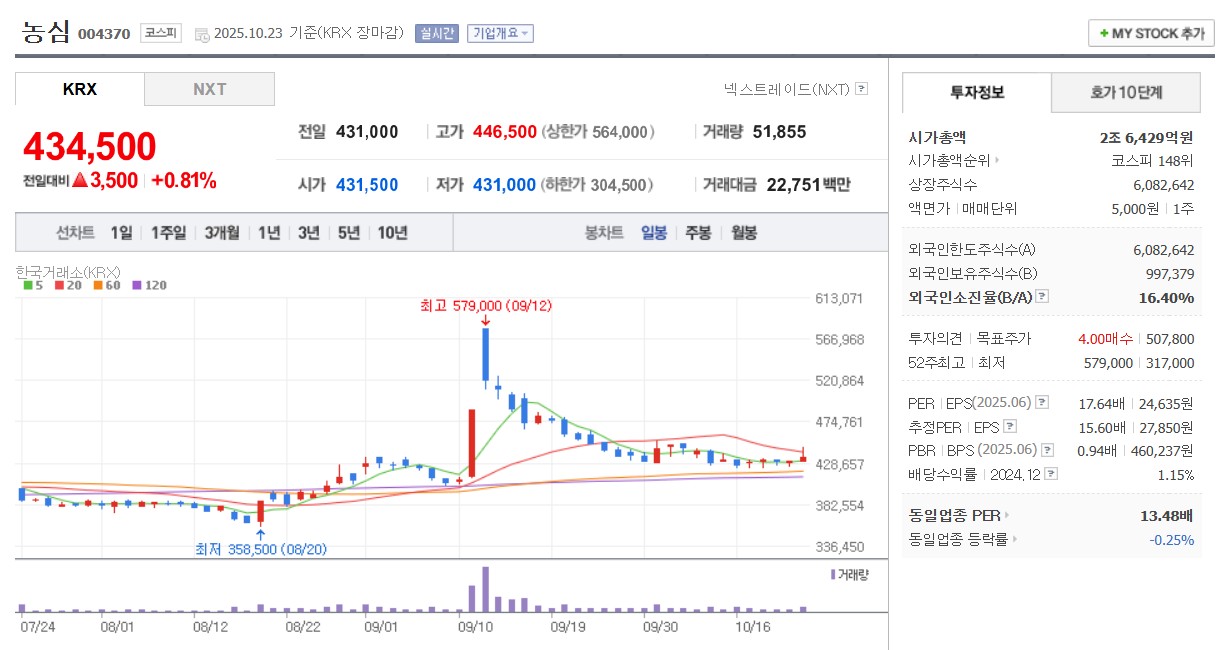Screen dimensions: 1228x650
Task: Click the PBR BPS help icon
Action: click(1046, 449)
